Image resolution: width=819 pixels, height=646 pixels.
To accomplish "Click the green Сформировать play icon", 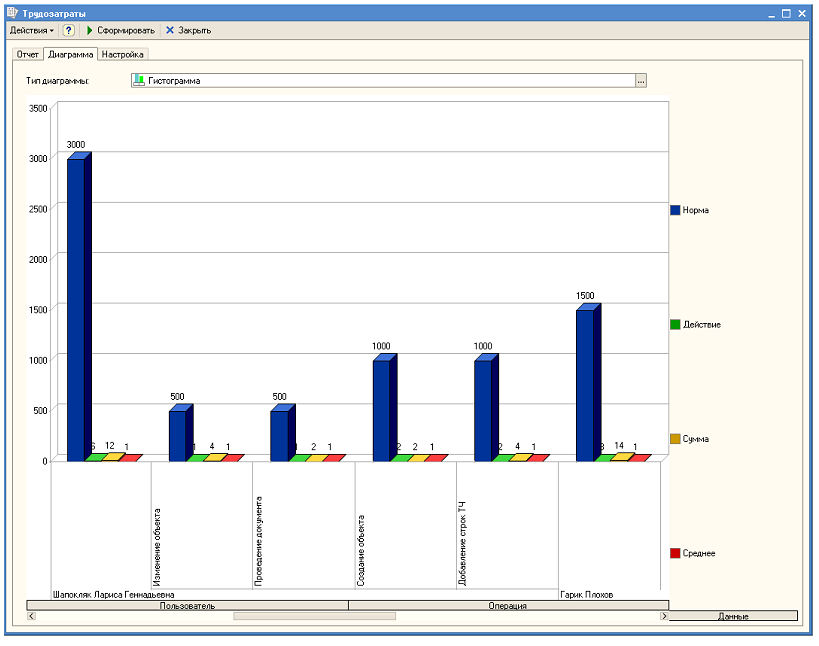I will click(90, 30).
